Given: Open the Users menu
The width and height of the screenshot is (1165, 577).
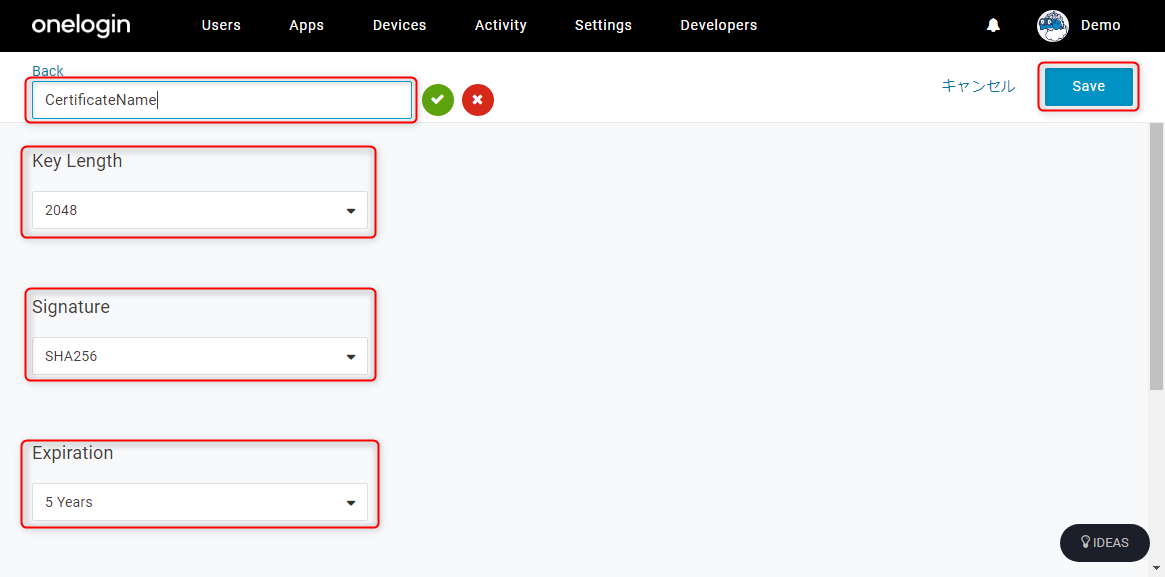Looking at the screenshot, I should (x=221, y=25).
